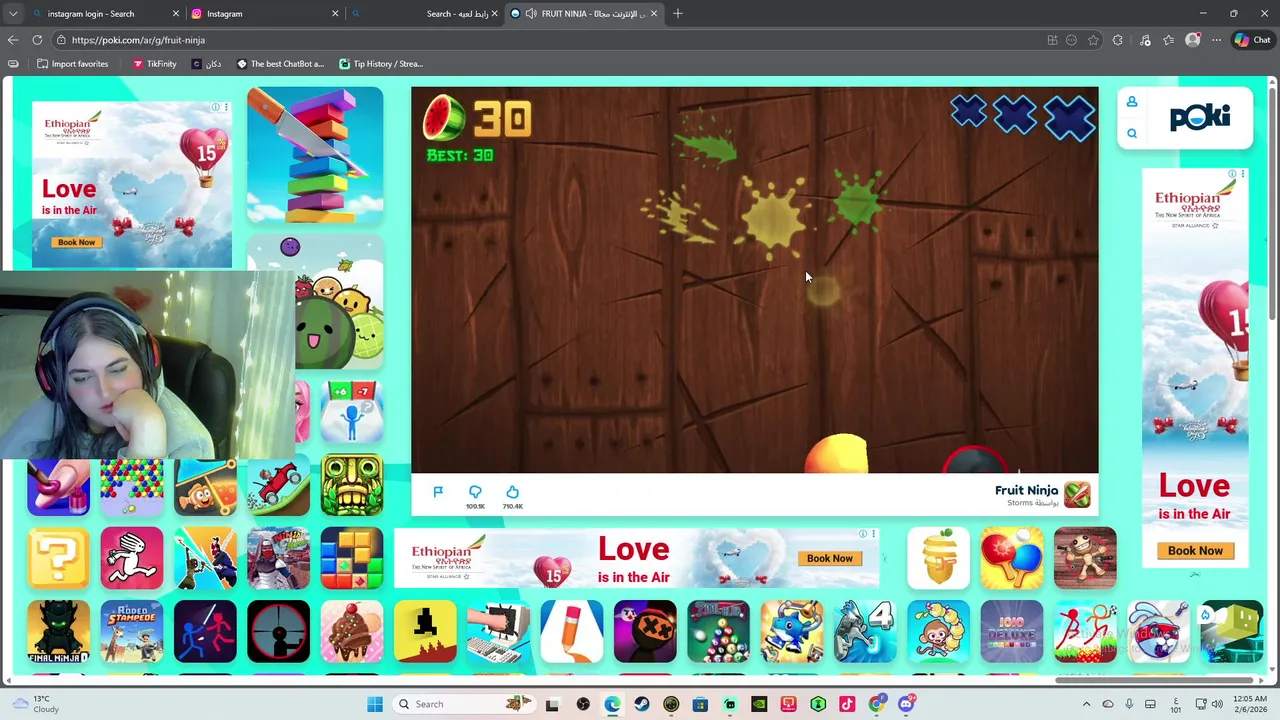The height and width of the screenshot is (720, 1280).
Task: Open 'The best ChatBot a...' bookmark
Action: point(280,64)
